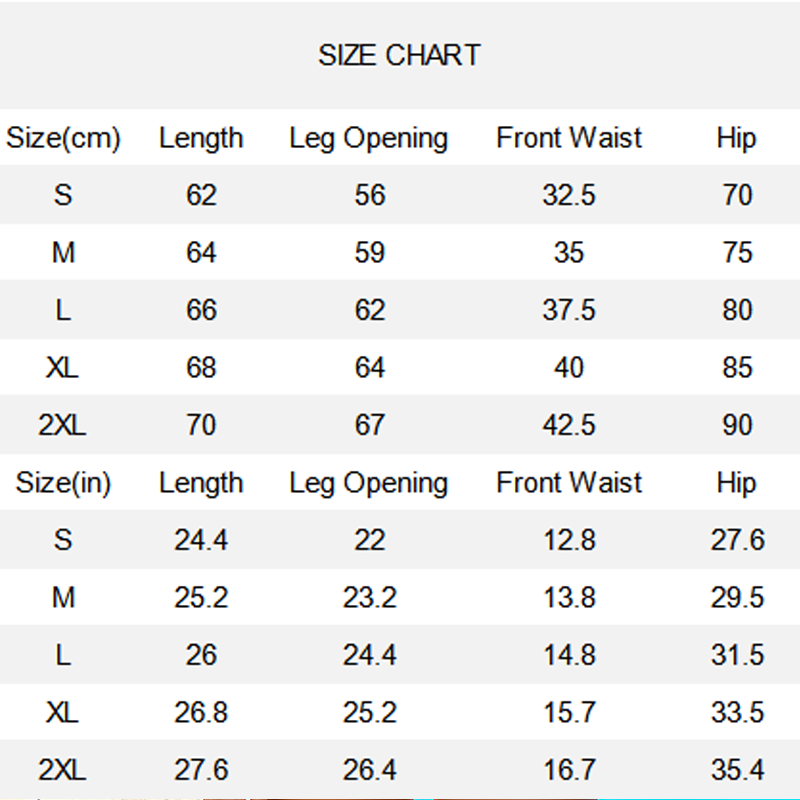Screen dimensions: 800x800
Task: Select Leg Opening header in inch table
Action: 369,483
